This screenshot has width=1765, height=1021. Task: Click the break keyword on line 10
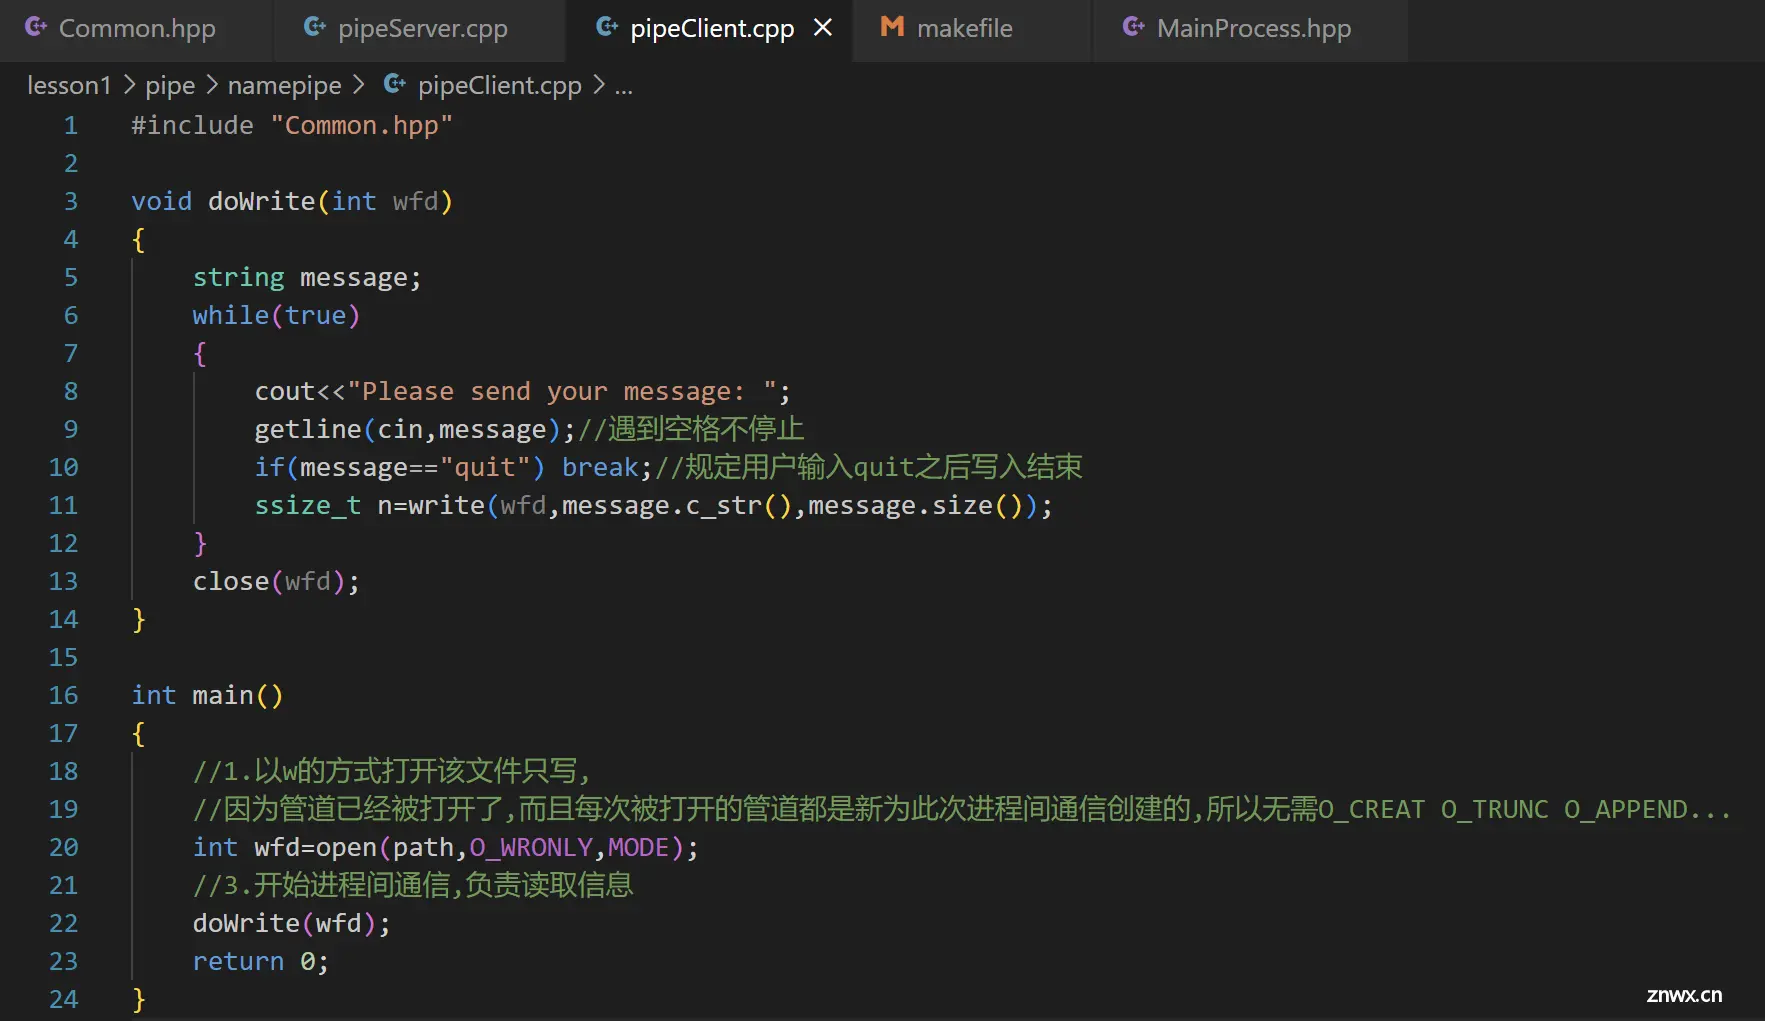coord(599,467)
